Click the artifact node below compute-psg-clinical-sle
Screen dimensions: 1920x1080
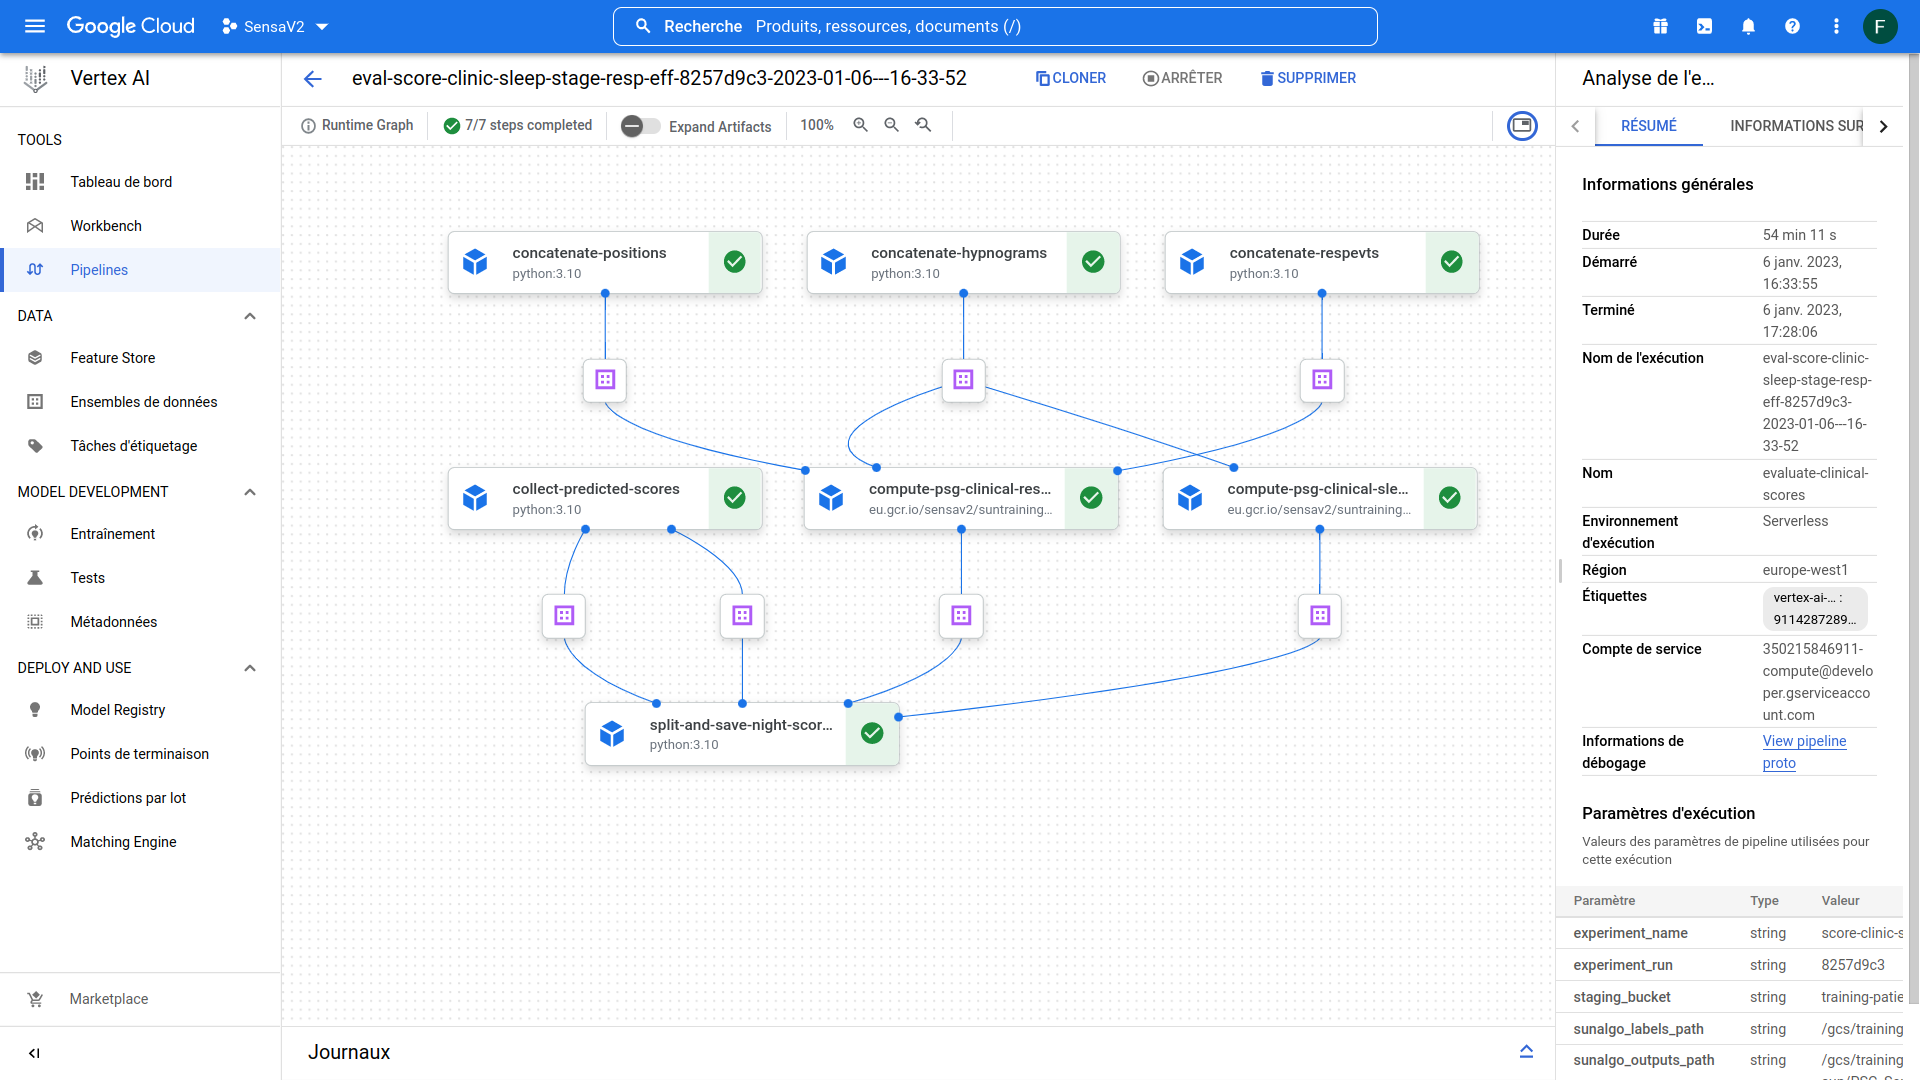pyautogui.click(x=1320, y=616)
